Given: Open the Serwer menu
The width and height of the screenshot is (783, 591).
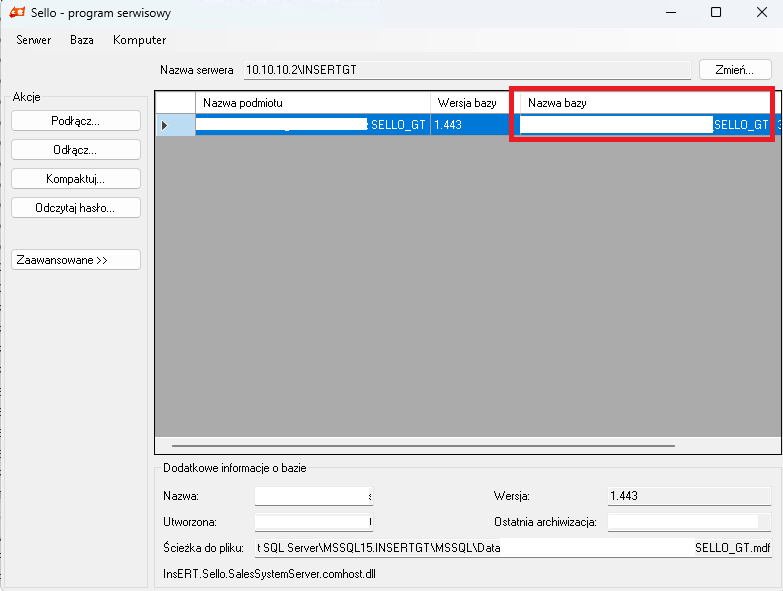Looking at the screenshot, I should point(33,40).
